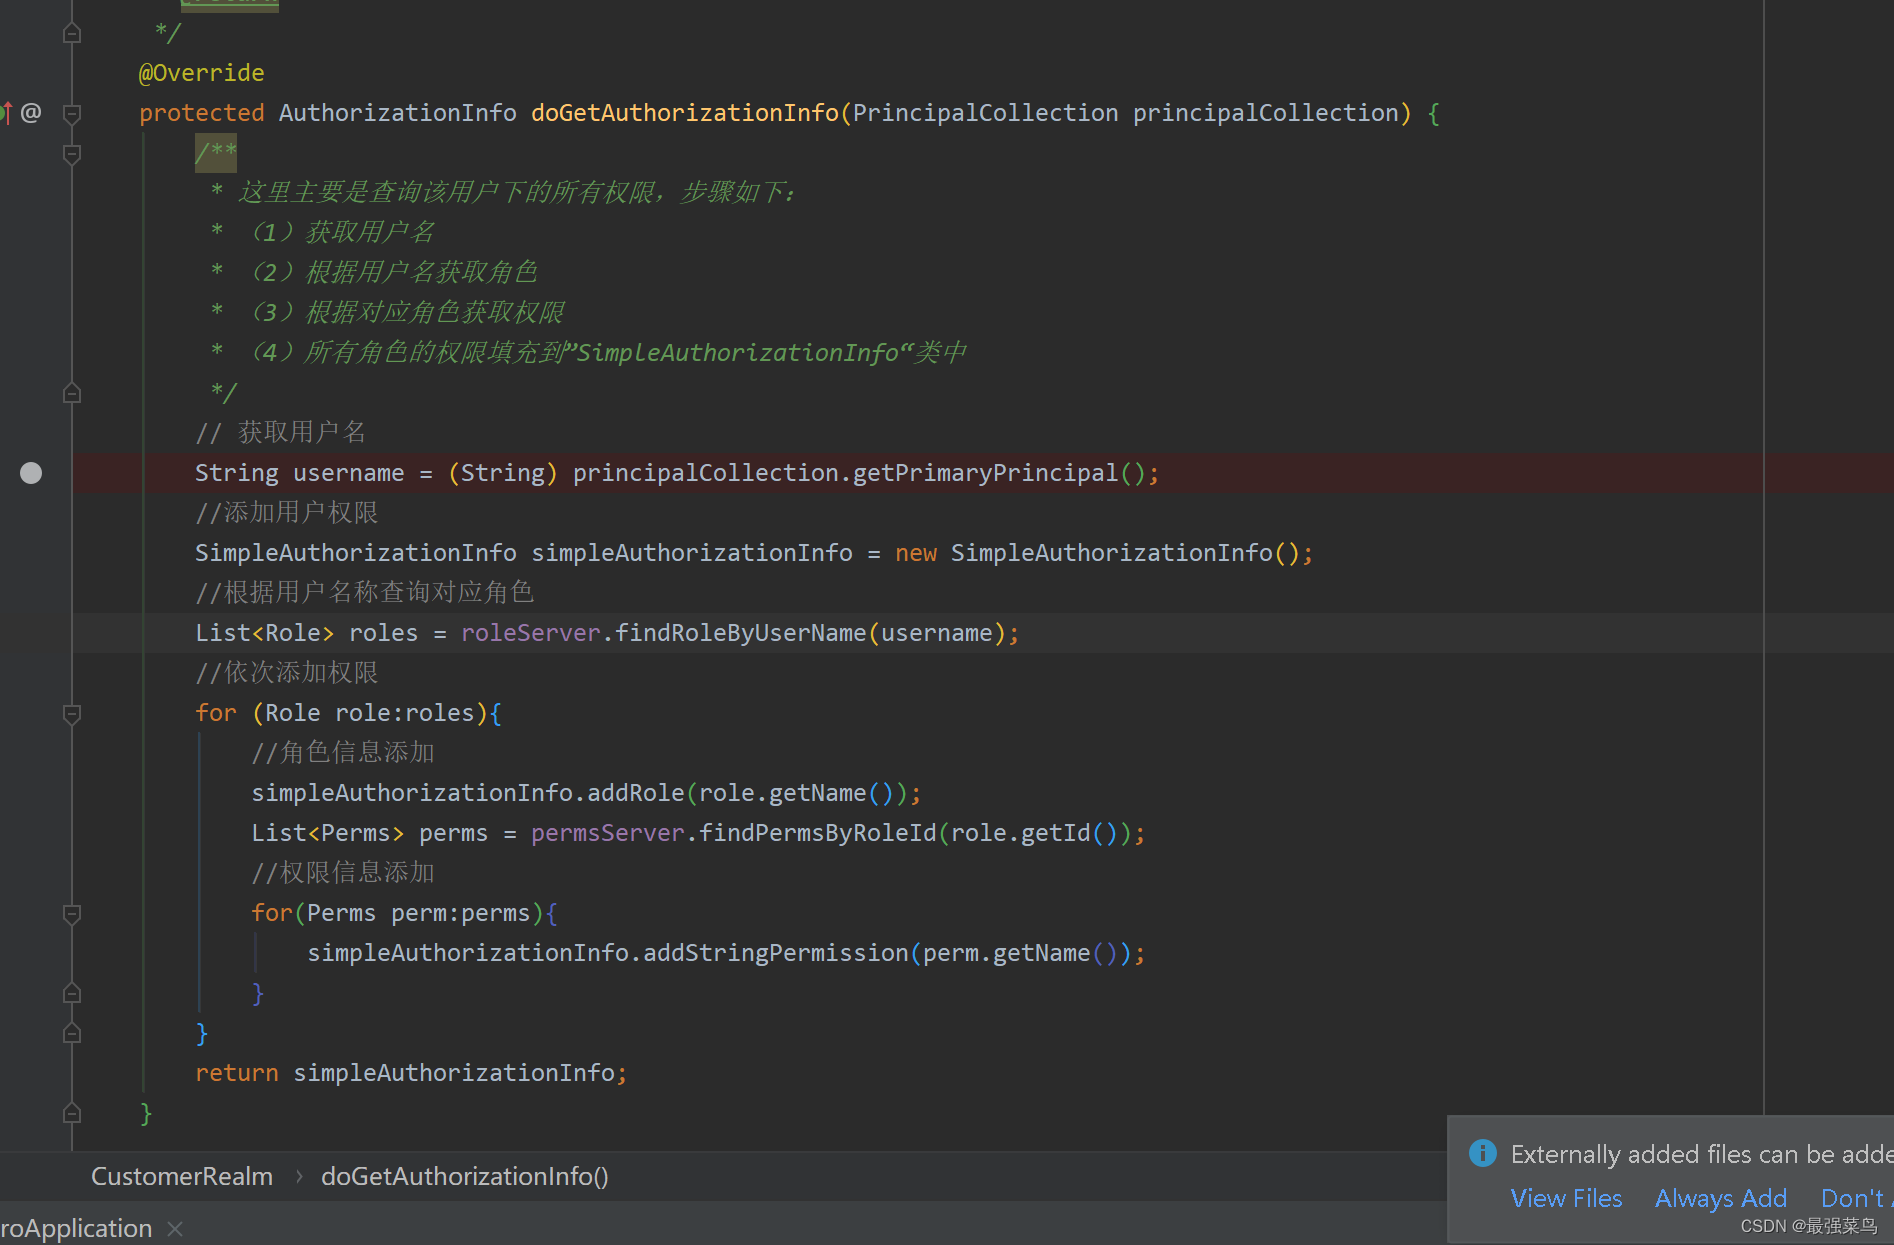Toggle breakpoint on String username line
1894x1245 pixels.
[x=31, y=473]
